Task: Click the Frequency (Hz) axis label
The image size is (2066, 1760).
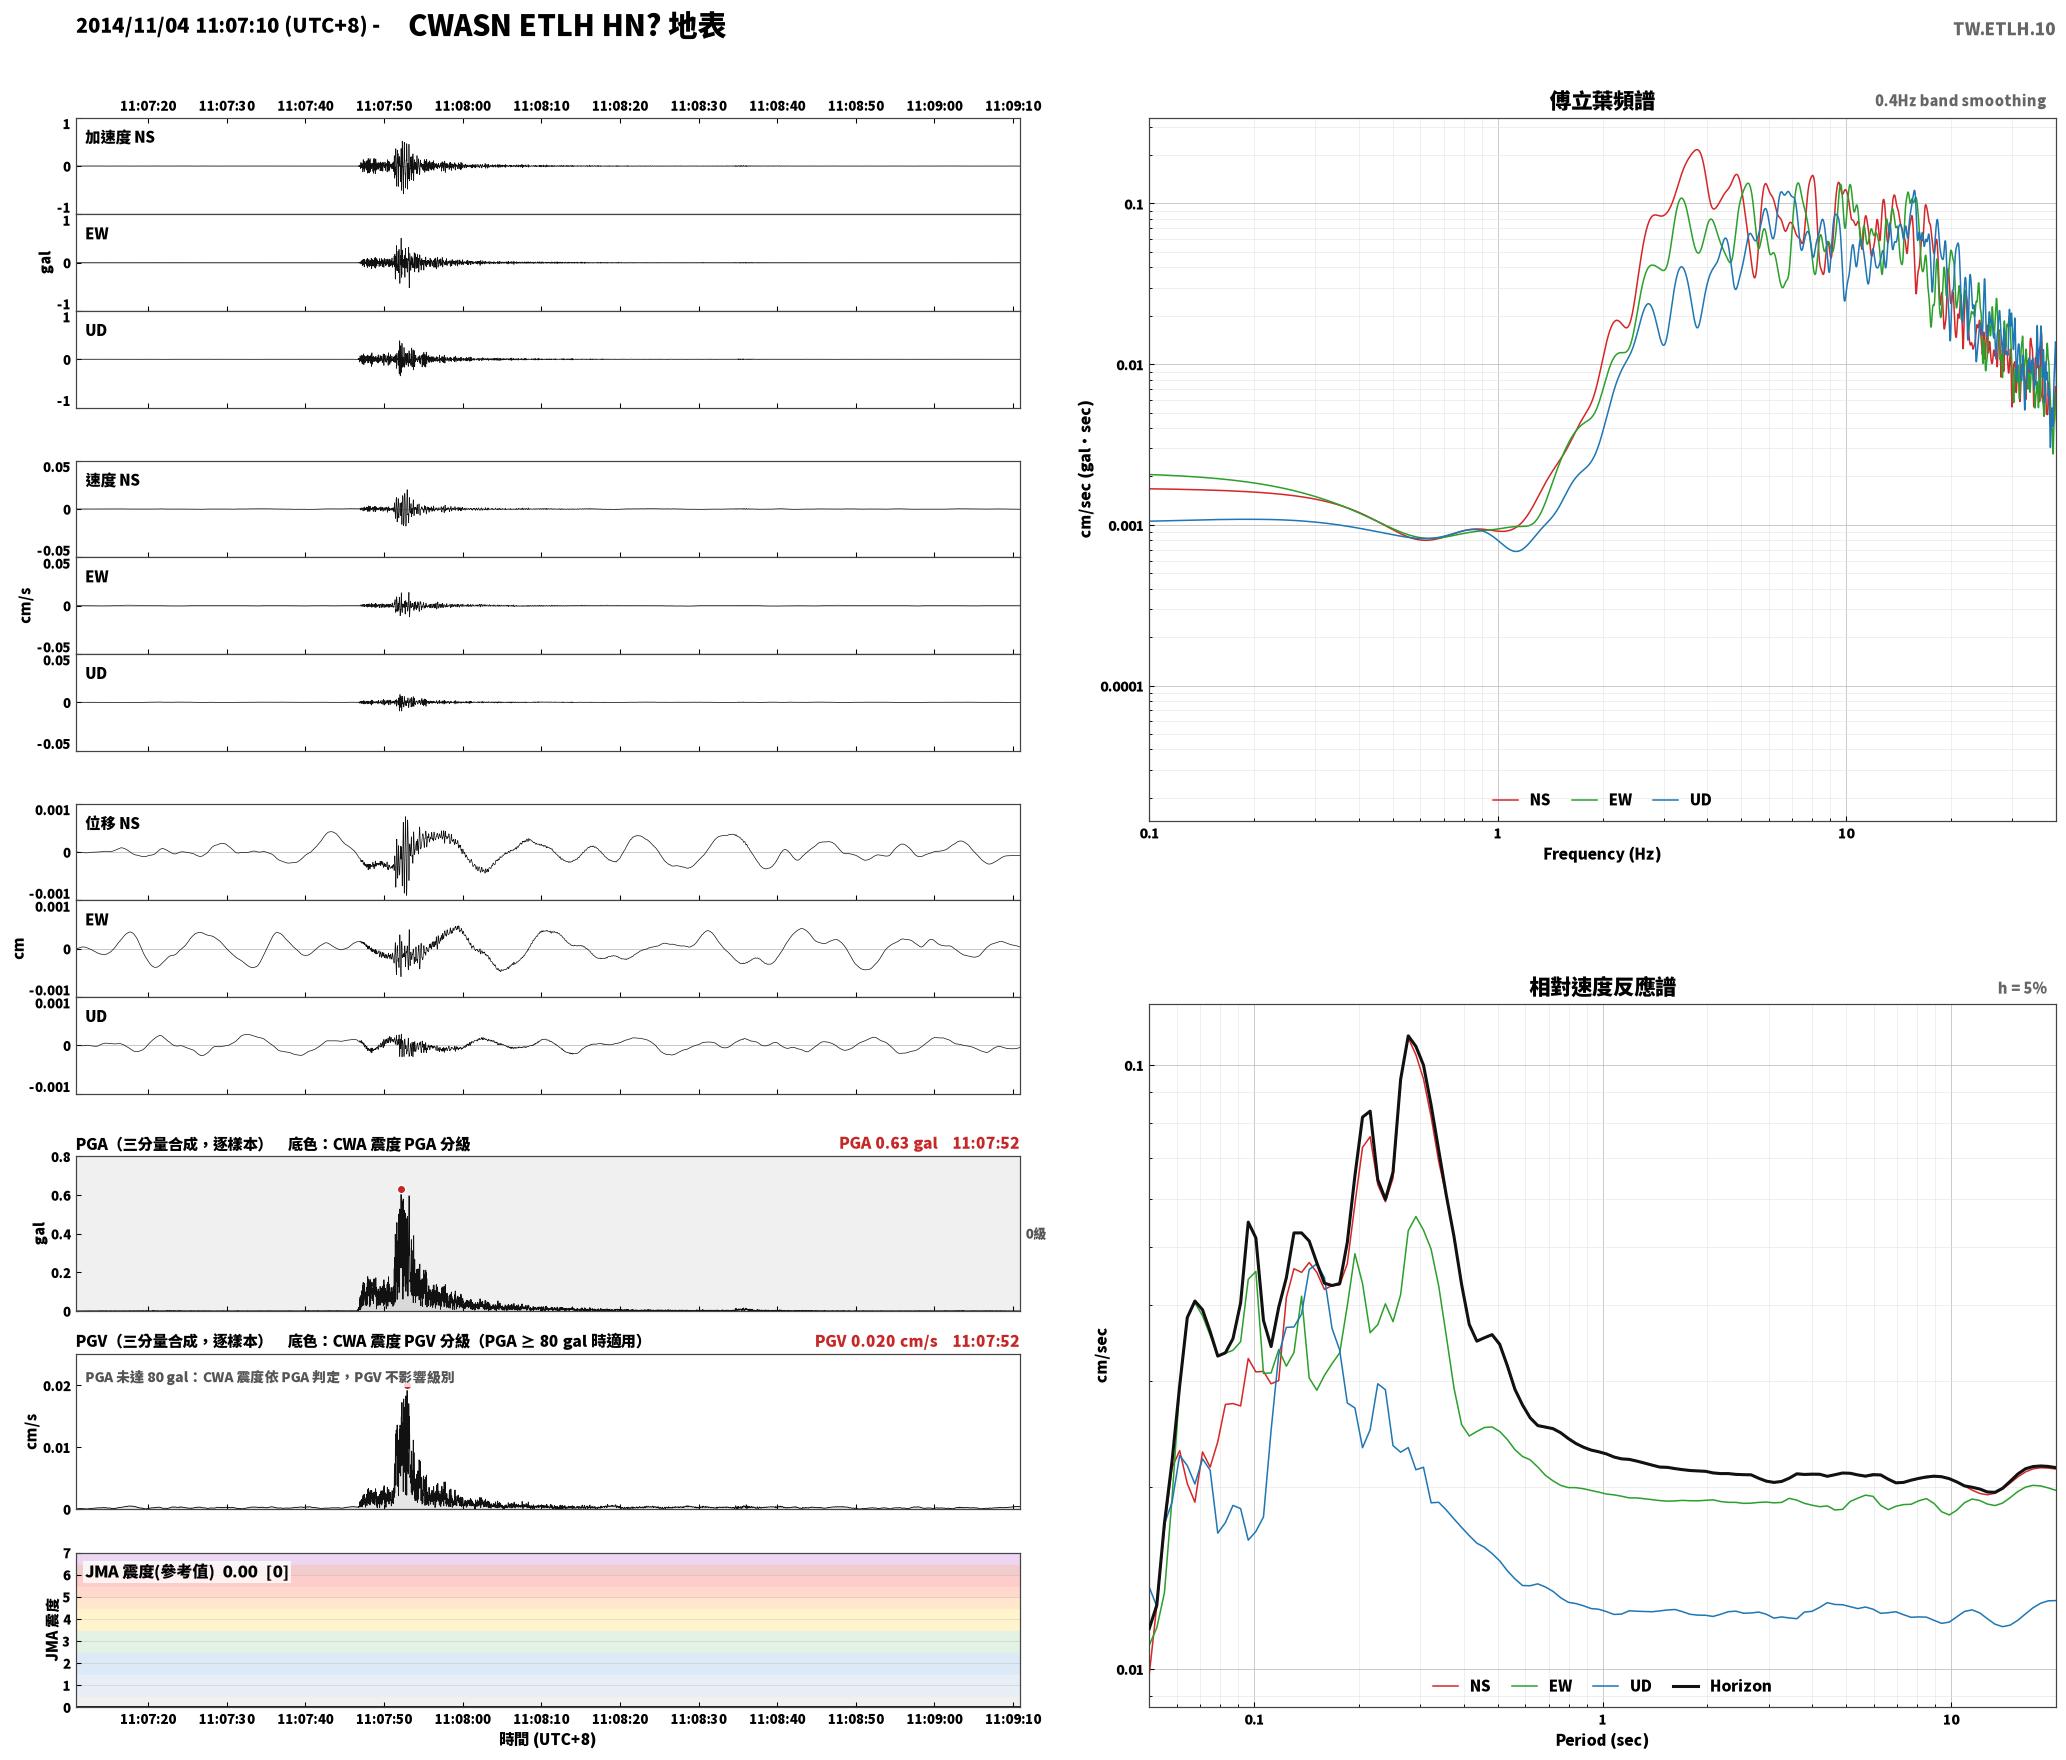Action: tap(1601, 854)
